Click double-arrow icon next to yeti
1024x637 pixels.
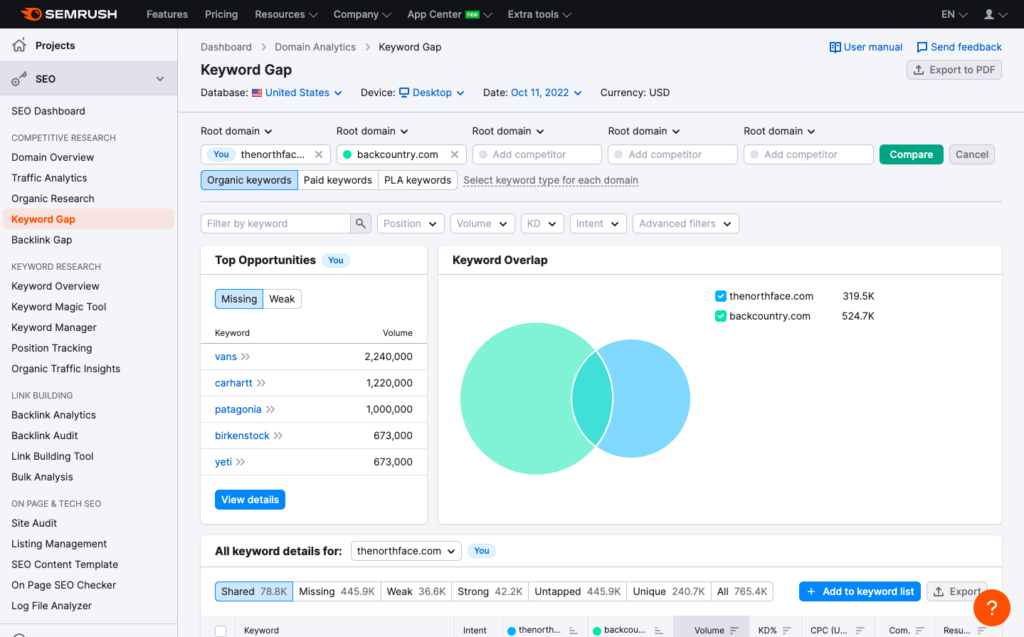pyautogui.click(x=240, y=462)
